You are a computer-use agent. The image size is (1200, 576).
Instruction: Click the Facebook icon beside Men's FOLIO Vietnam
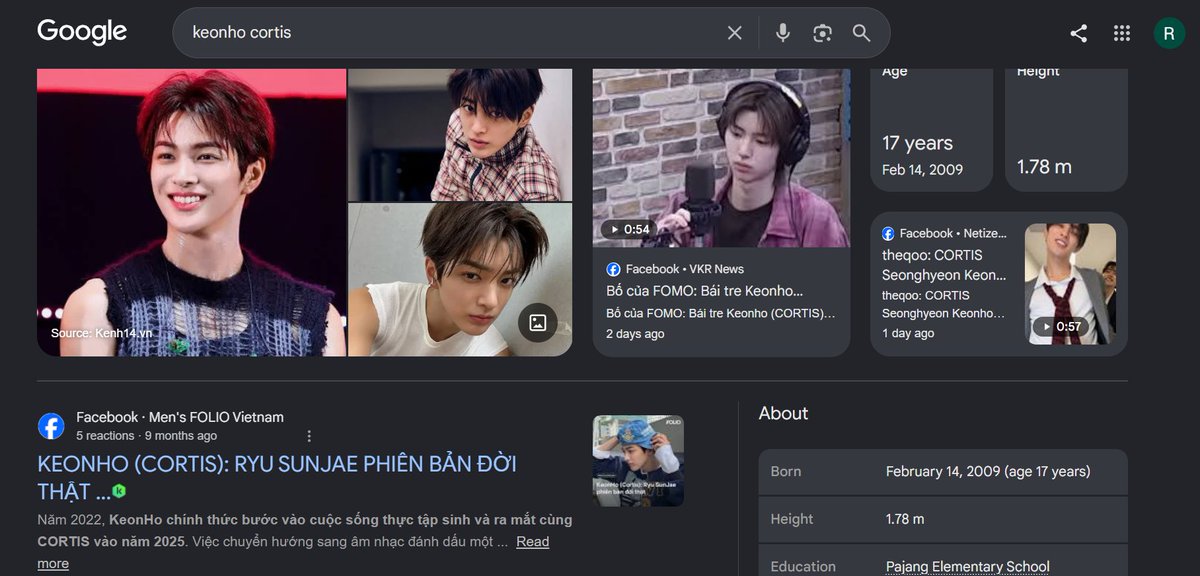tap(51, 426)
